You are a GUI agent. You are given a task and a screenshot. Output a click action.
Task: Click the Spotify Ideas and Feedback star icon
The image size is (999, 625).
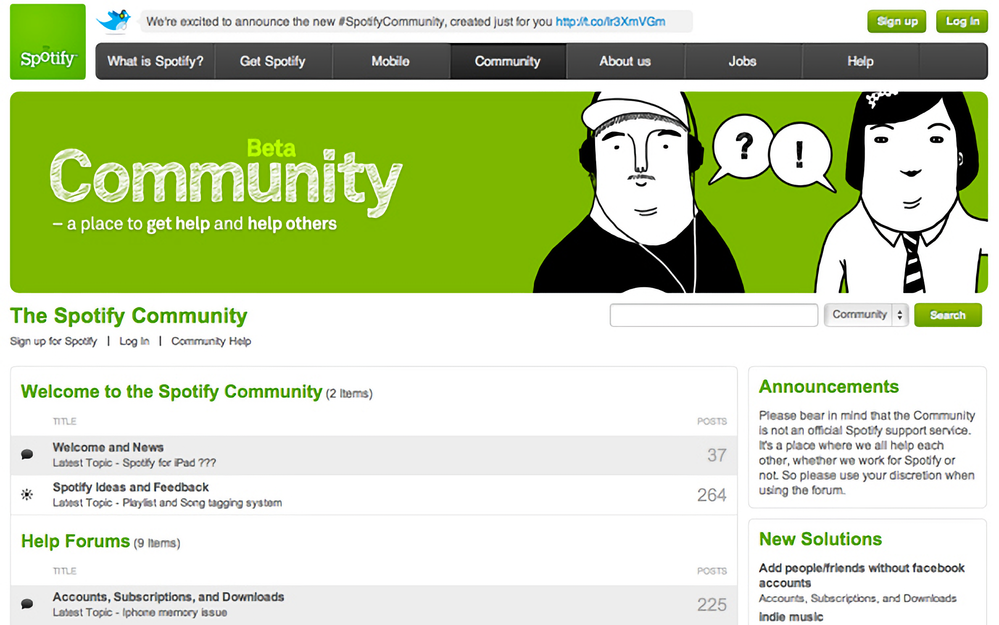[x=27, y=494]
